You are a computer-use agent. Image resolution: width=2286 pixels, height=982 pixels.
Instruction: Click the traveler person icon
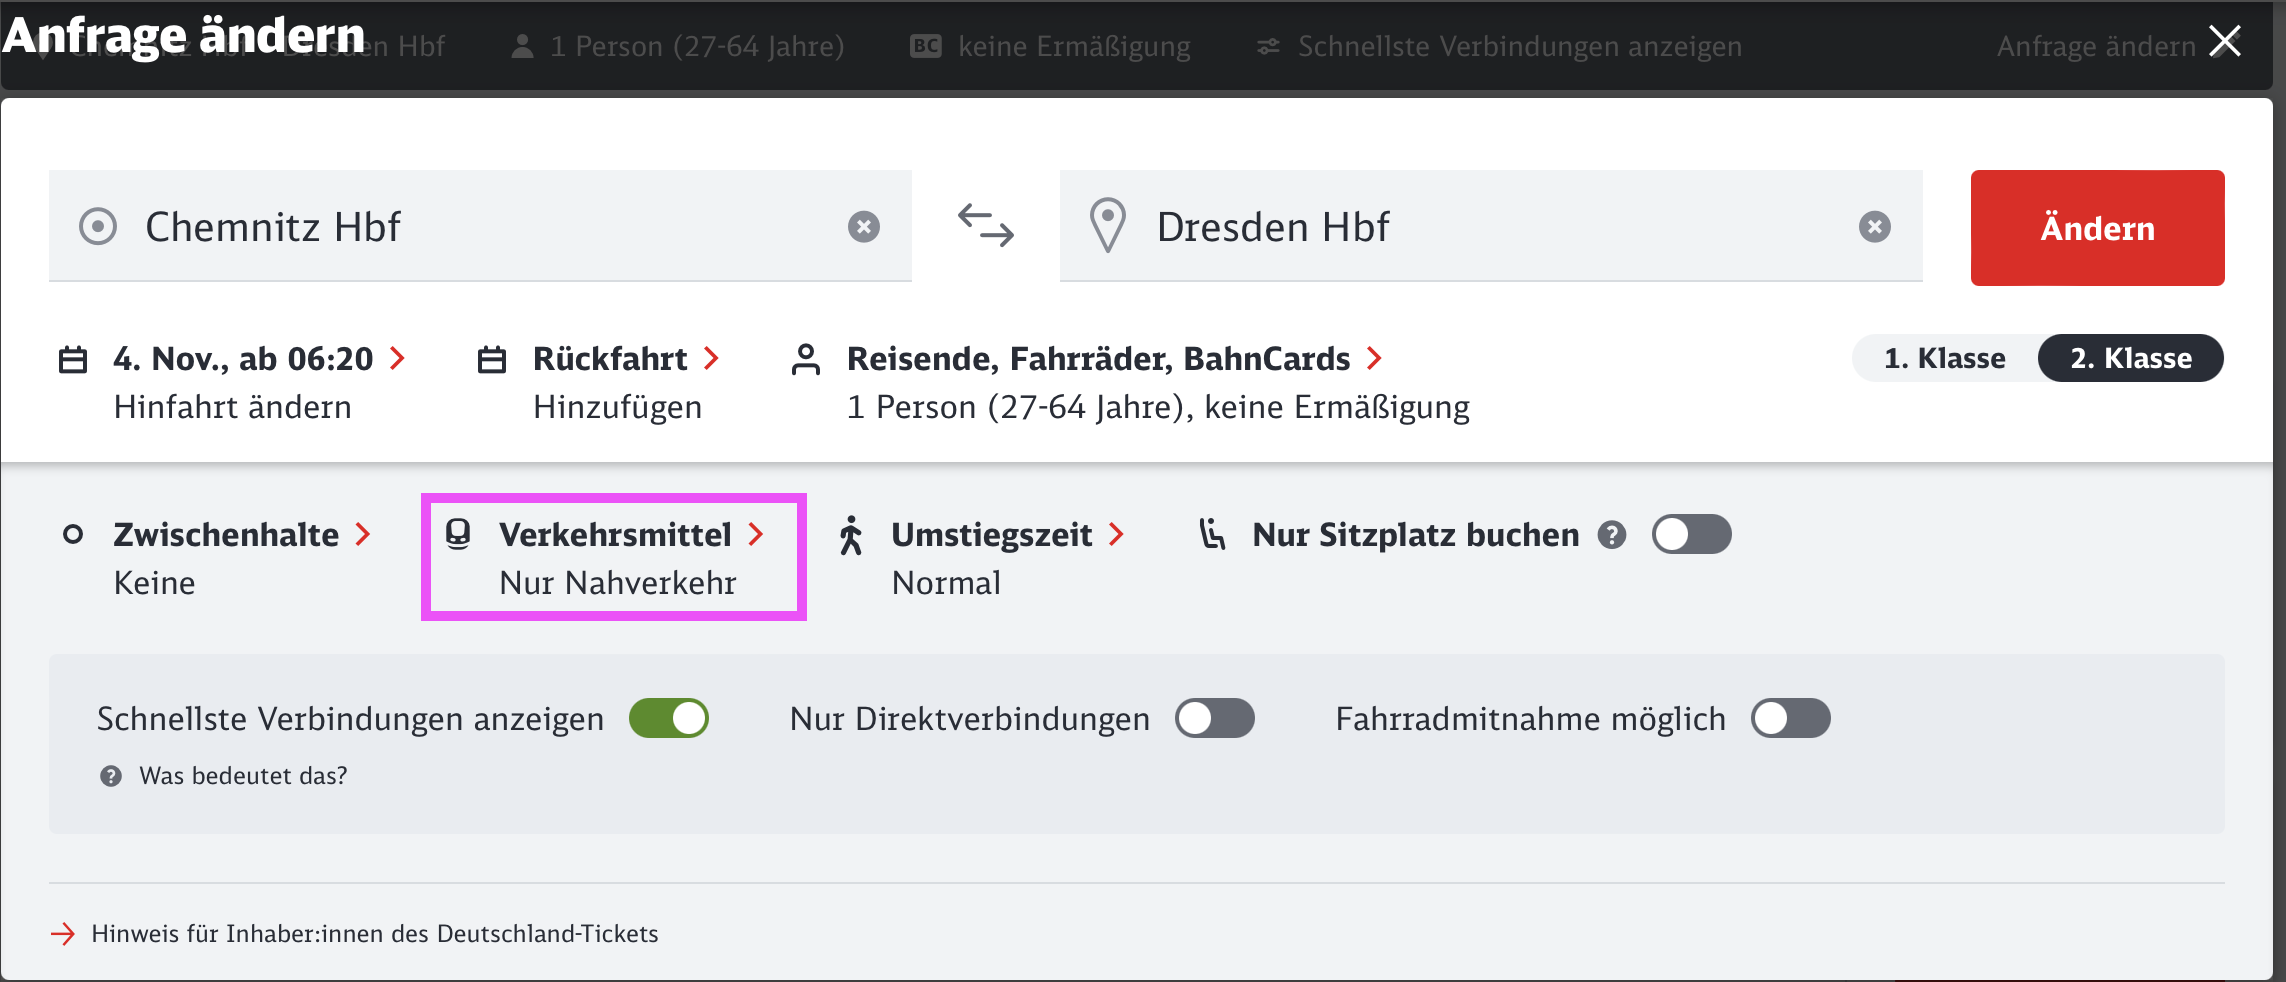[806, 359]
